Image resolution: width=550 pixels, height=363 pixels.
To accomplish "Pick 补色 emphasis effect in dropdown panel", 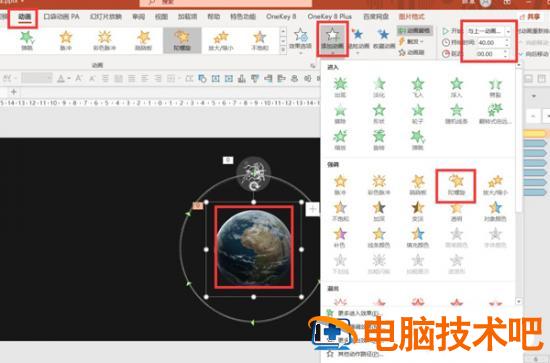I will coord(340,238).
